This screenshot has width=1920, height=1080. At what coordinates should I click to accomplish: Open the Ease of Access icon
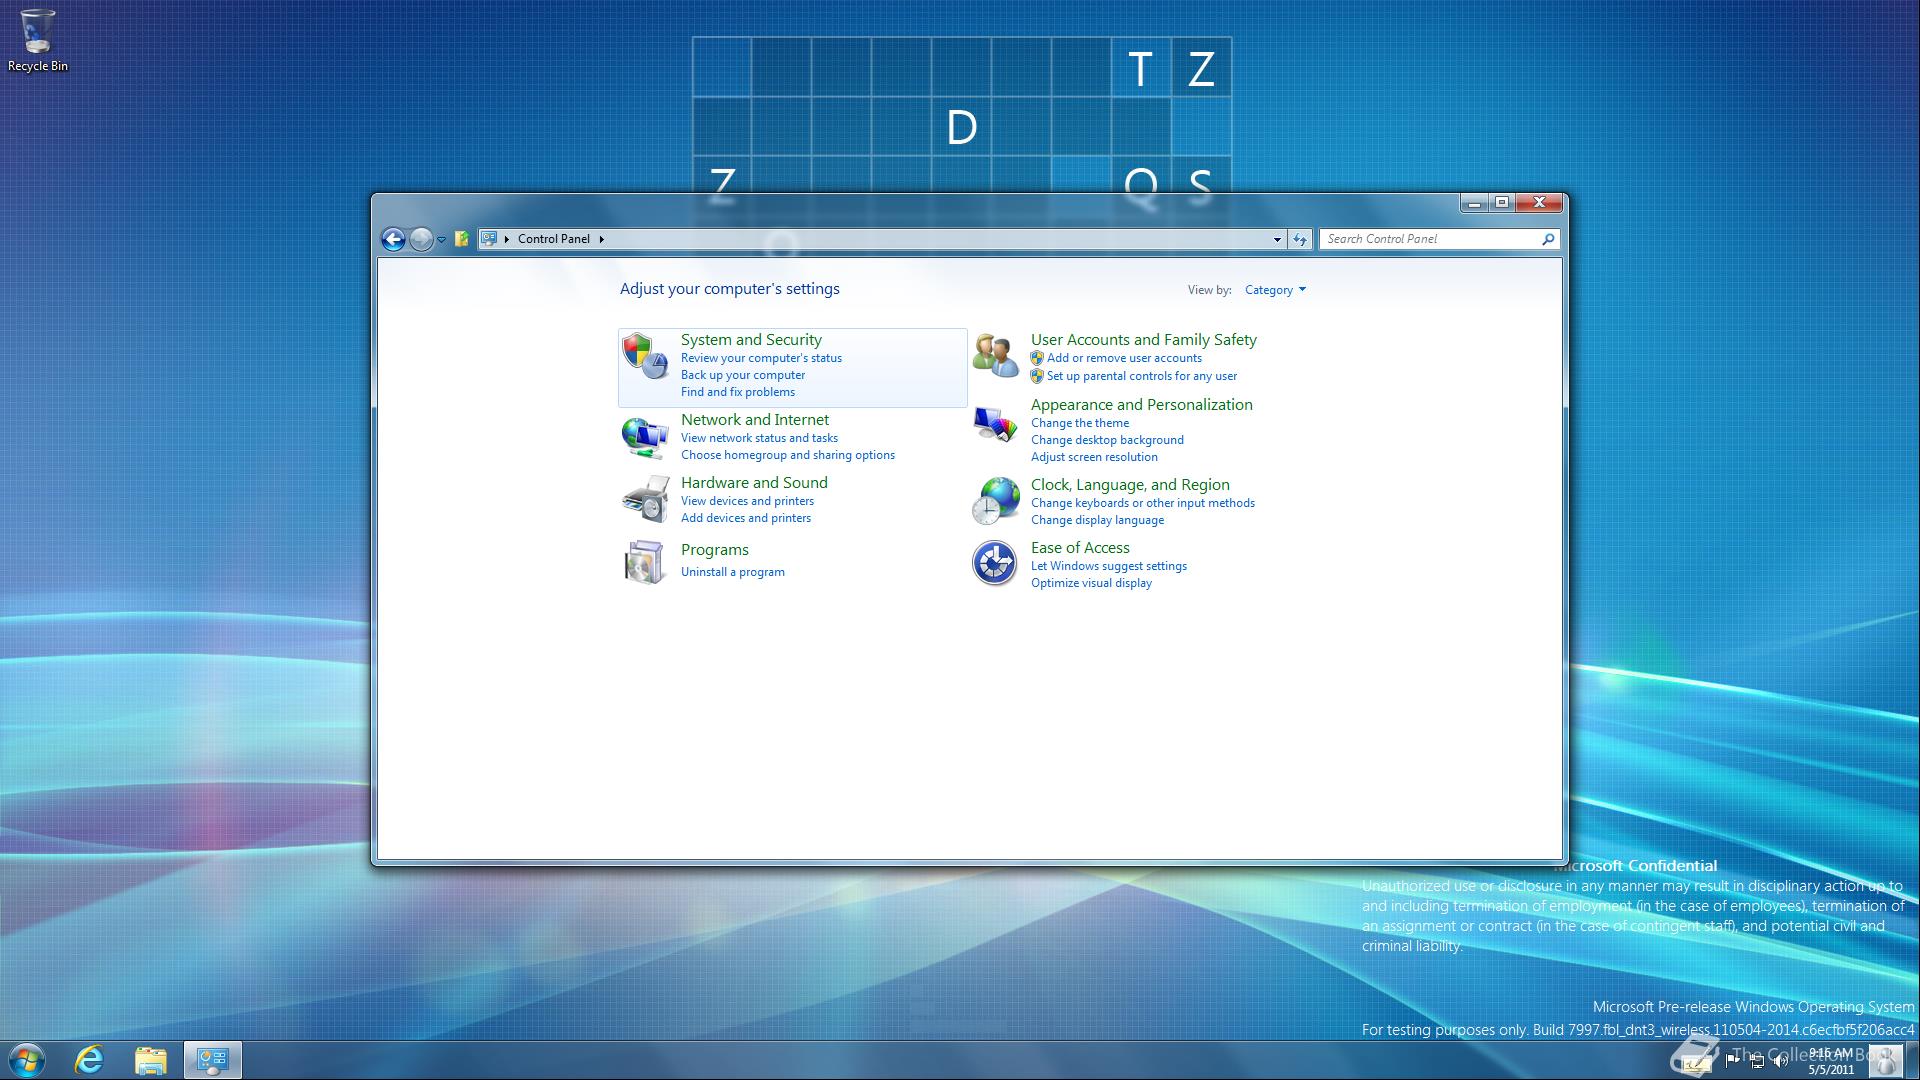pos(995,563)
